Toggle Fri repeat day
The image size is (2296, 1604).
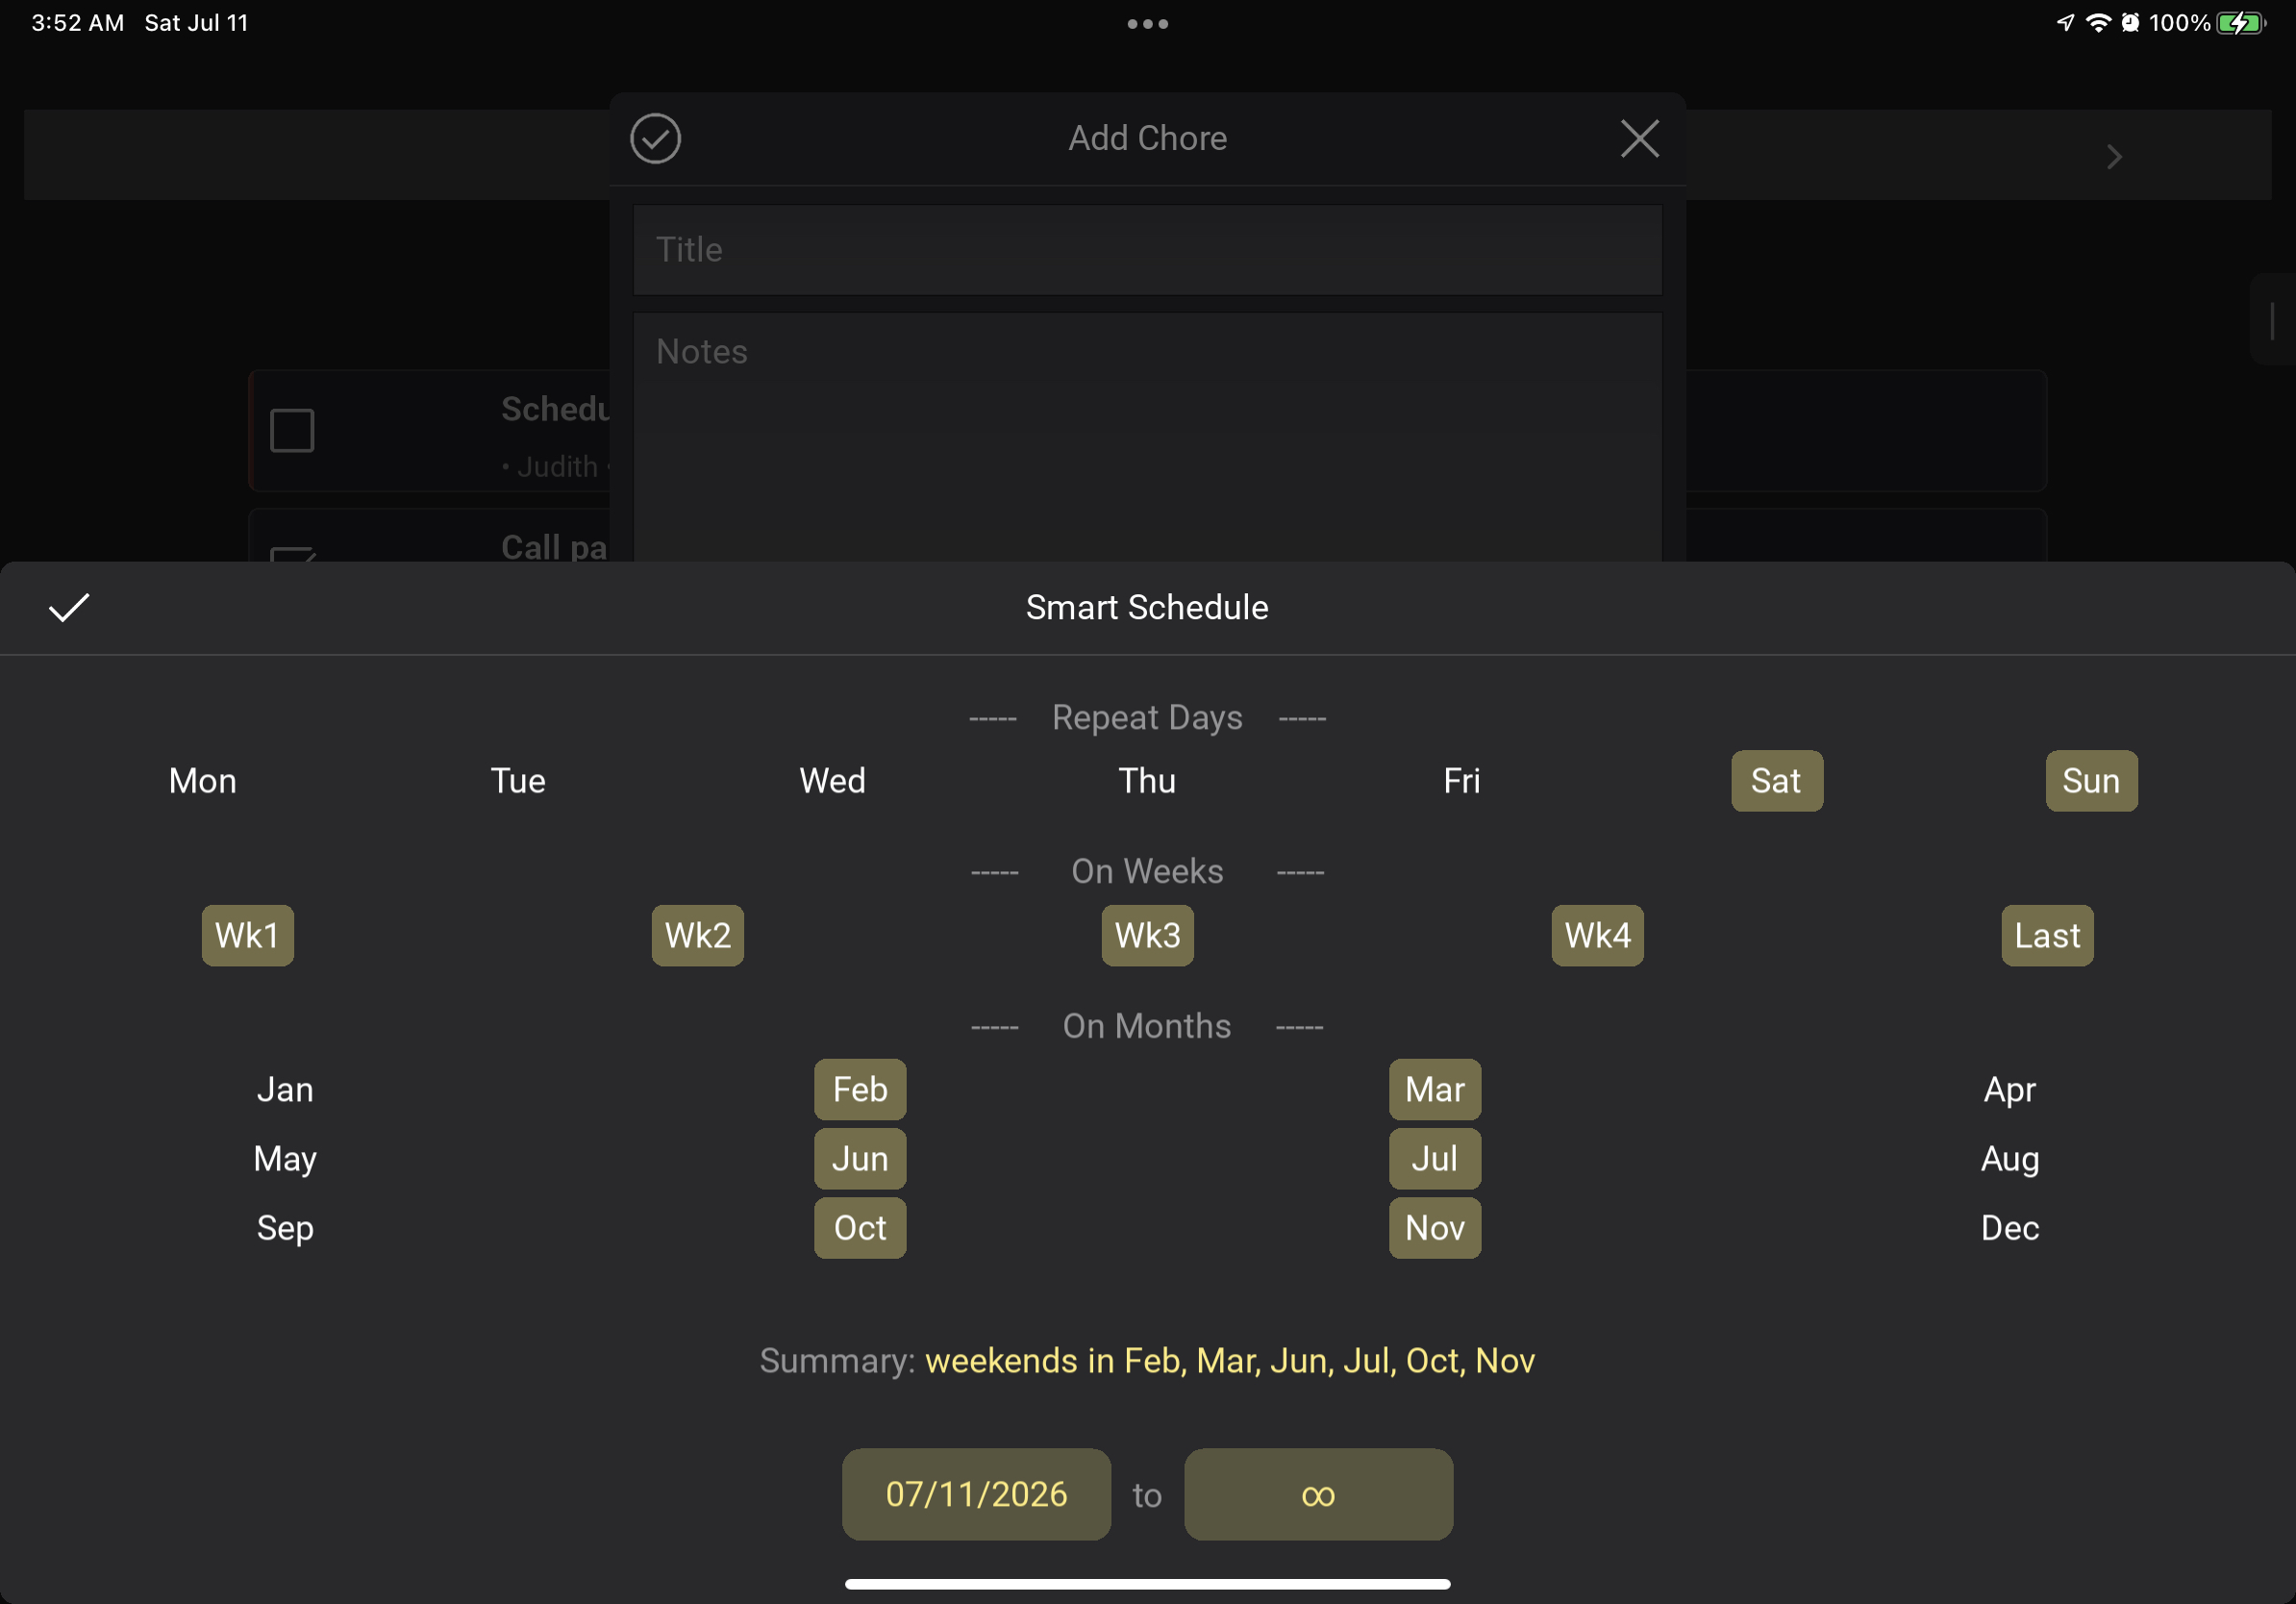click(1461, 780)
